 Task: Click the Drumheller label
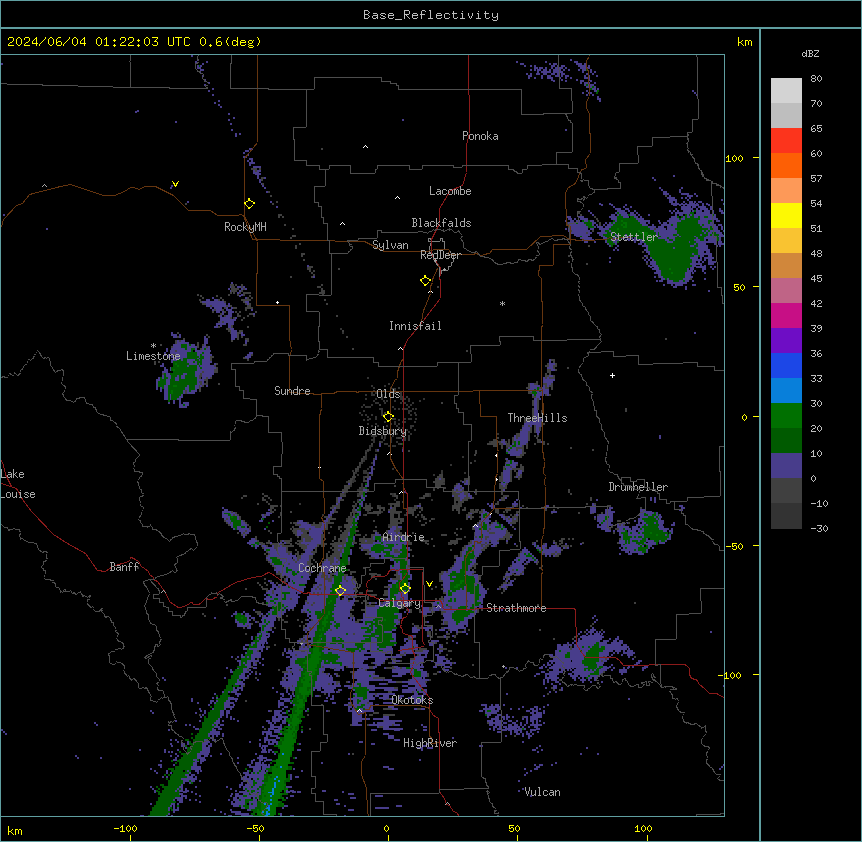(x=638, y=487)
